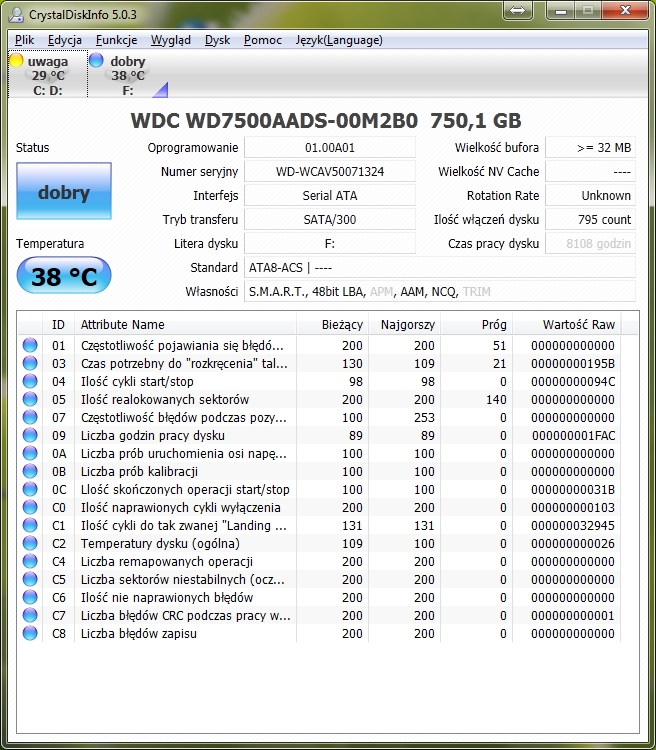656x750 pixels.
Task: Select the Liczba prób kalibracji row text
Action: point(139,472)
